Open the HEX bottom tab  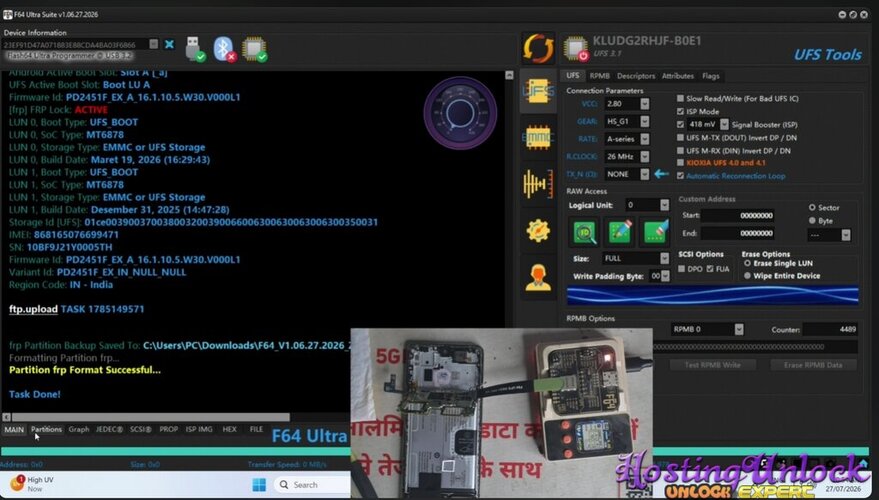(x=230, y=429)
